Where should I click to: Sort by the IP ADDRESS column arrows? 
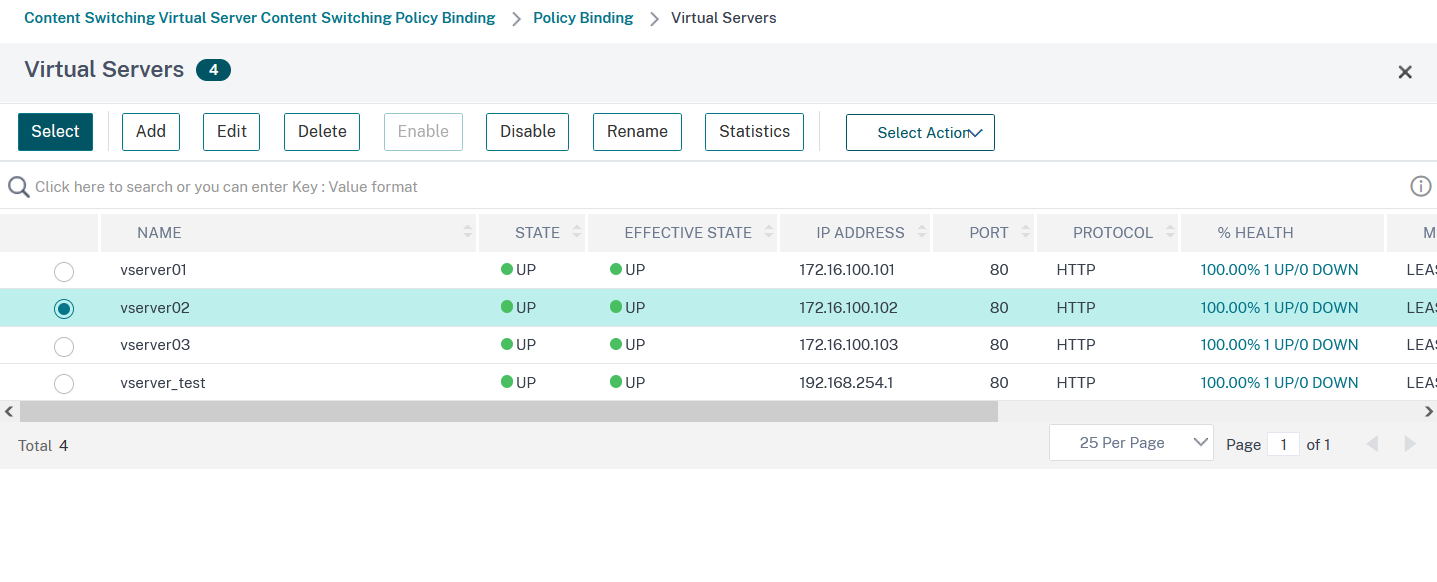tap(919, 233)
